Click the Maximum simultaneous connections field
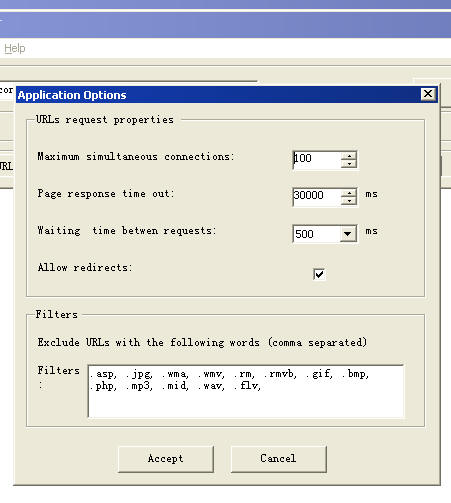This screenshot has width=451, height=503. (x=317, y=159)
